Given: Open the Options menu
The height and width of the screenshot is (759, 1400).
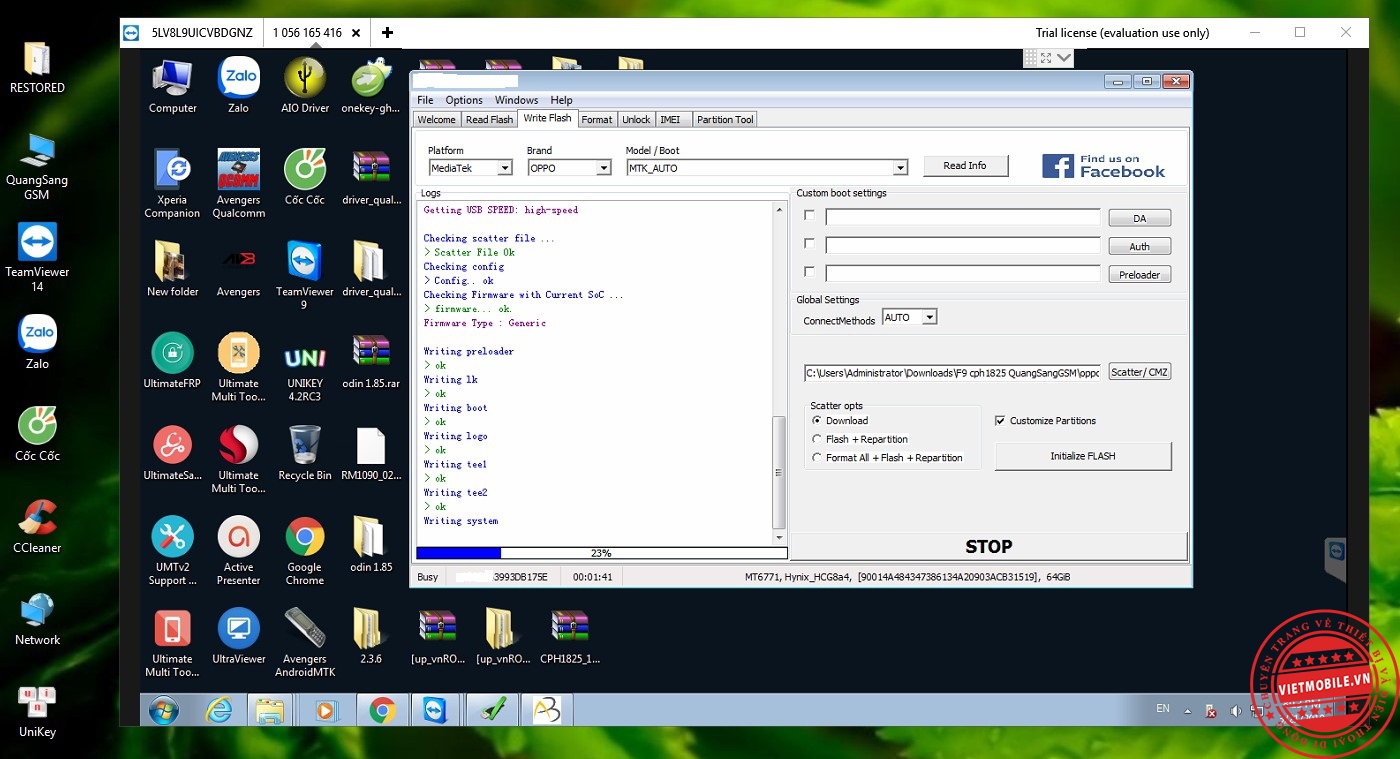Looking at the screenshot, I should click(x=464, y=100).
